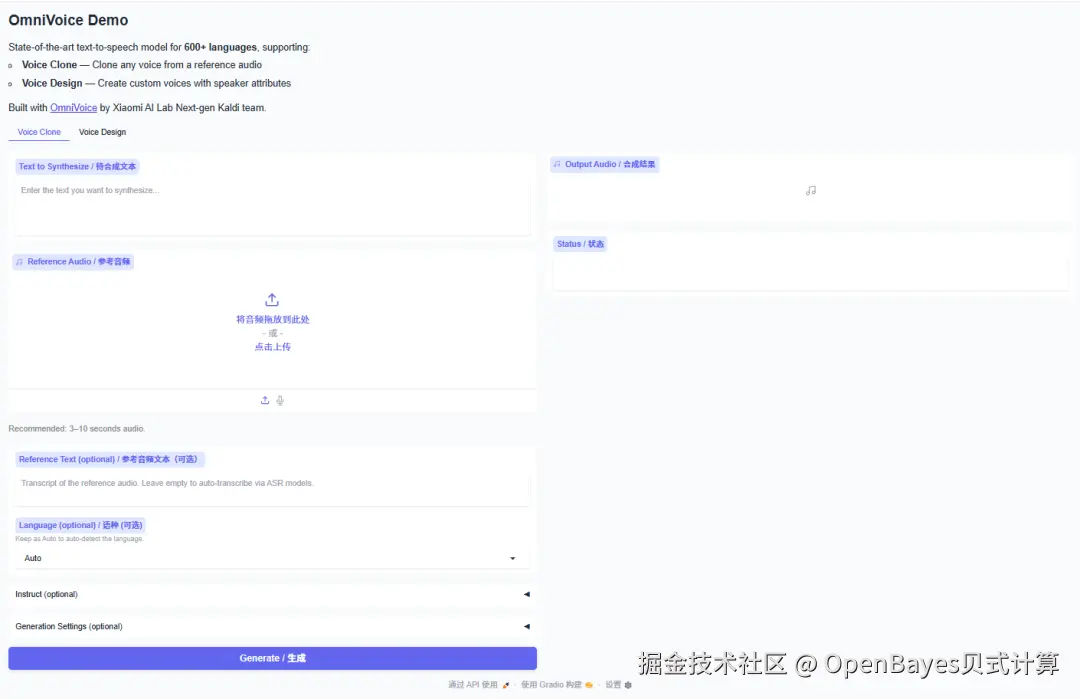
Task: Click the rocket icon beside 通过 API 使用
Action: click(506, 685)
